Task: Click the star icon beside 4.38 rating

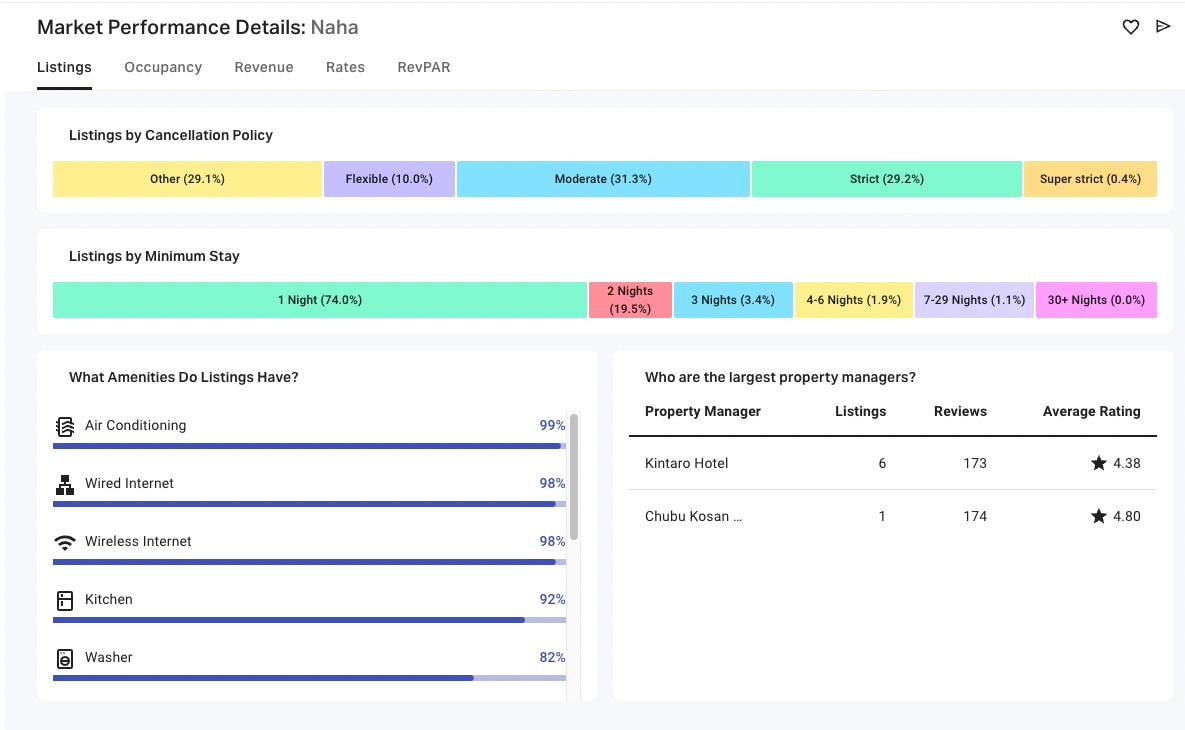Action: point(1099,463)
